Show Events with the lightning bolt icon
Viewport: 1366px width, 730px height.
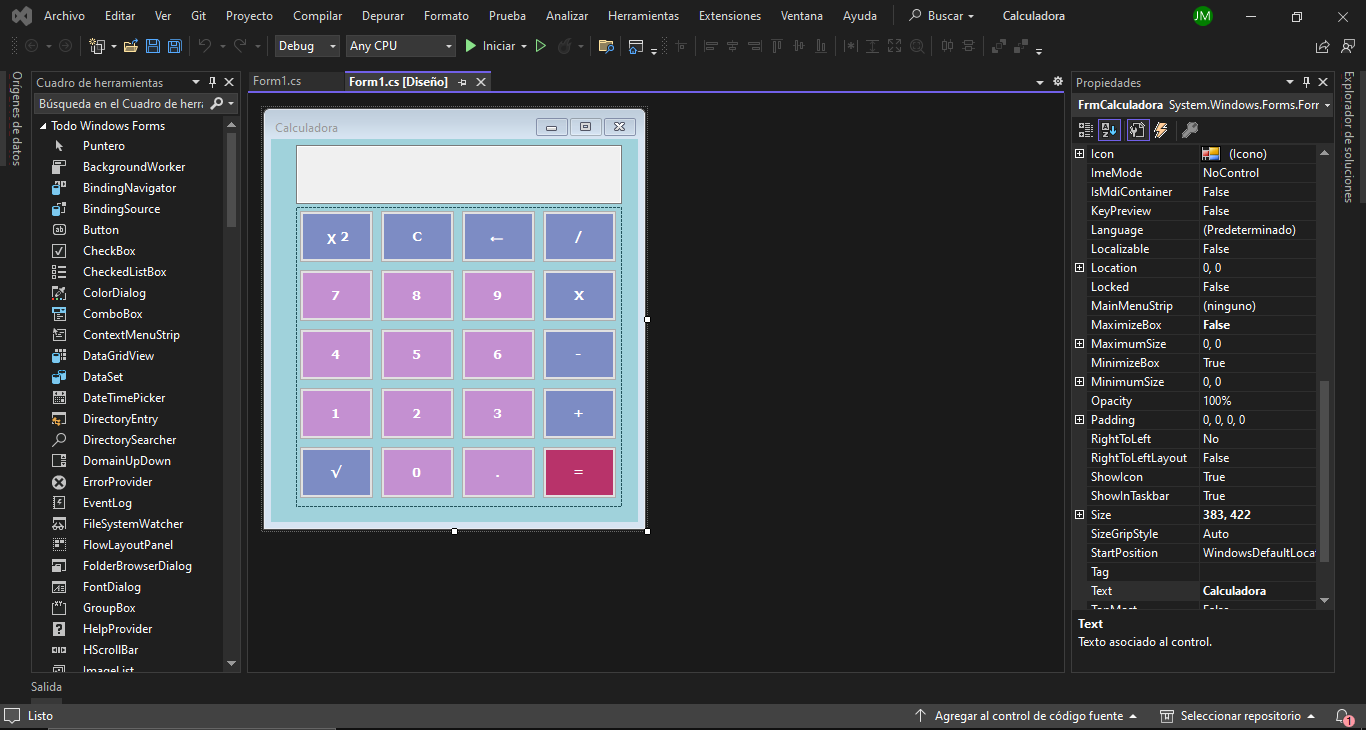[x=1161, y=130]
